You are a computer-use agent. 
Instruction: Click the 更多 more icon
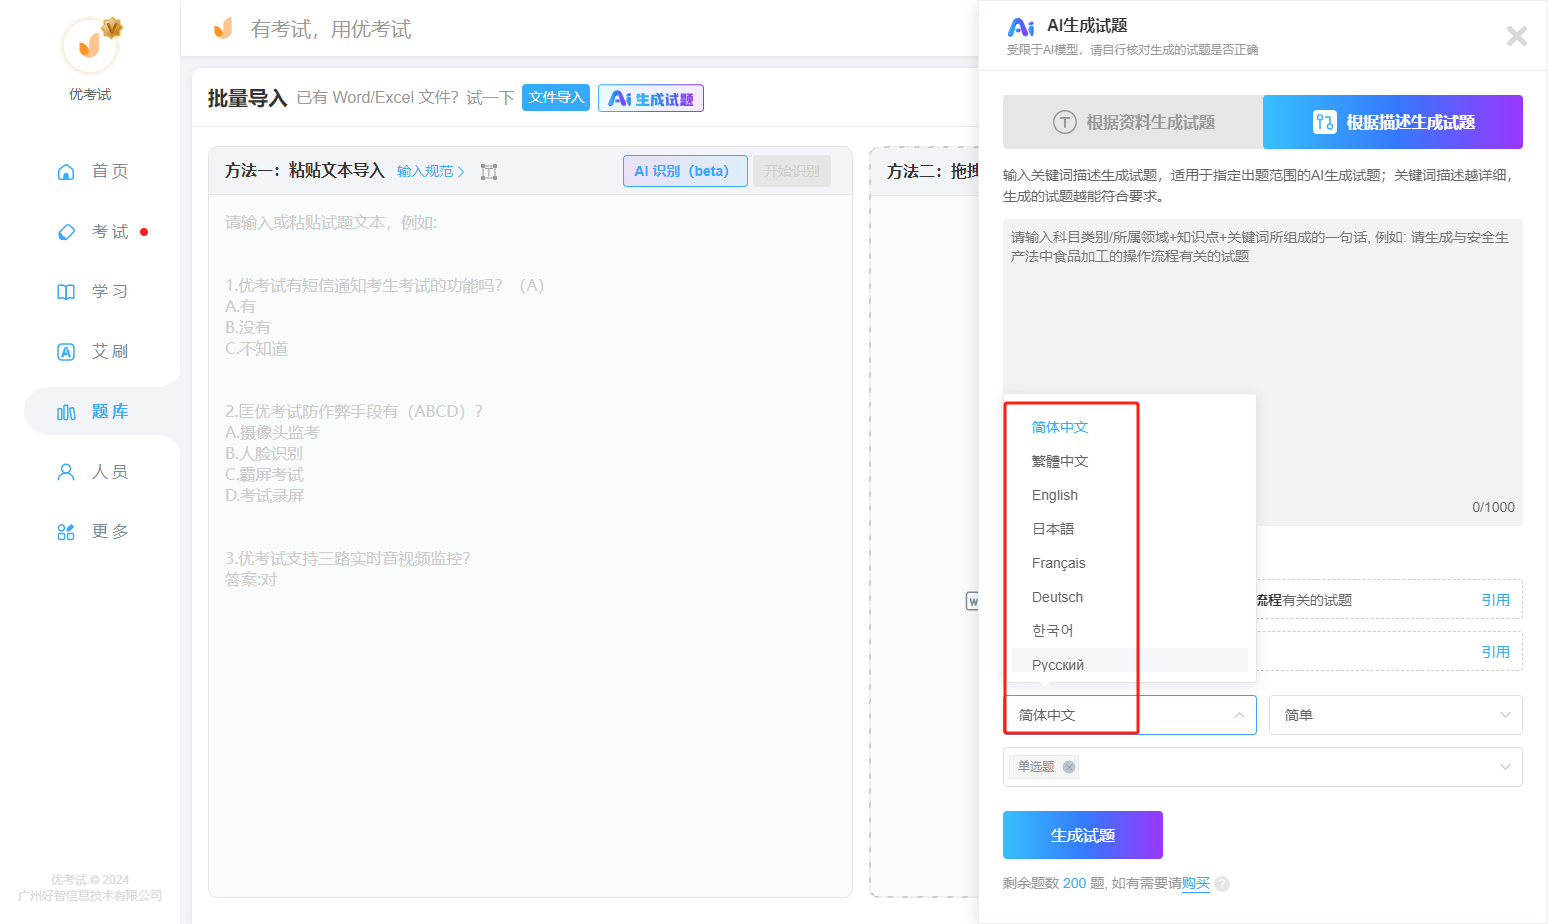click(66, 532)
